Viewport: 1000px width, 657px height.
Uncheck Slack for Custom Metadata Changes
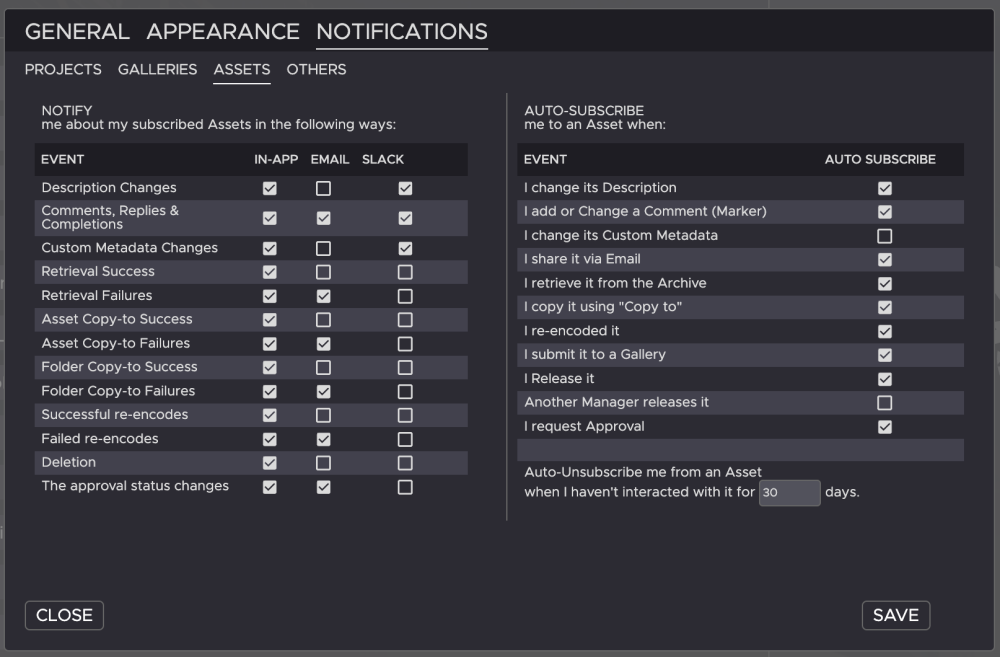(405, 248)
